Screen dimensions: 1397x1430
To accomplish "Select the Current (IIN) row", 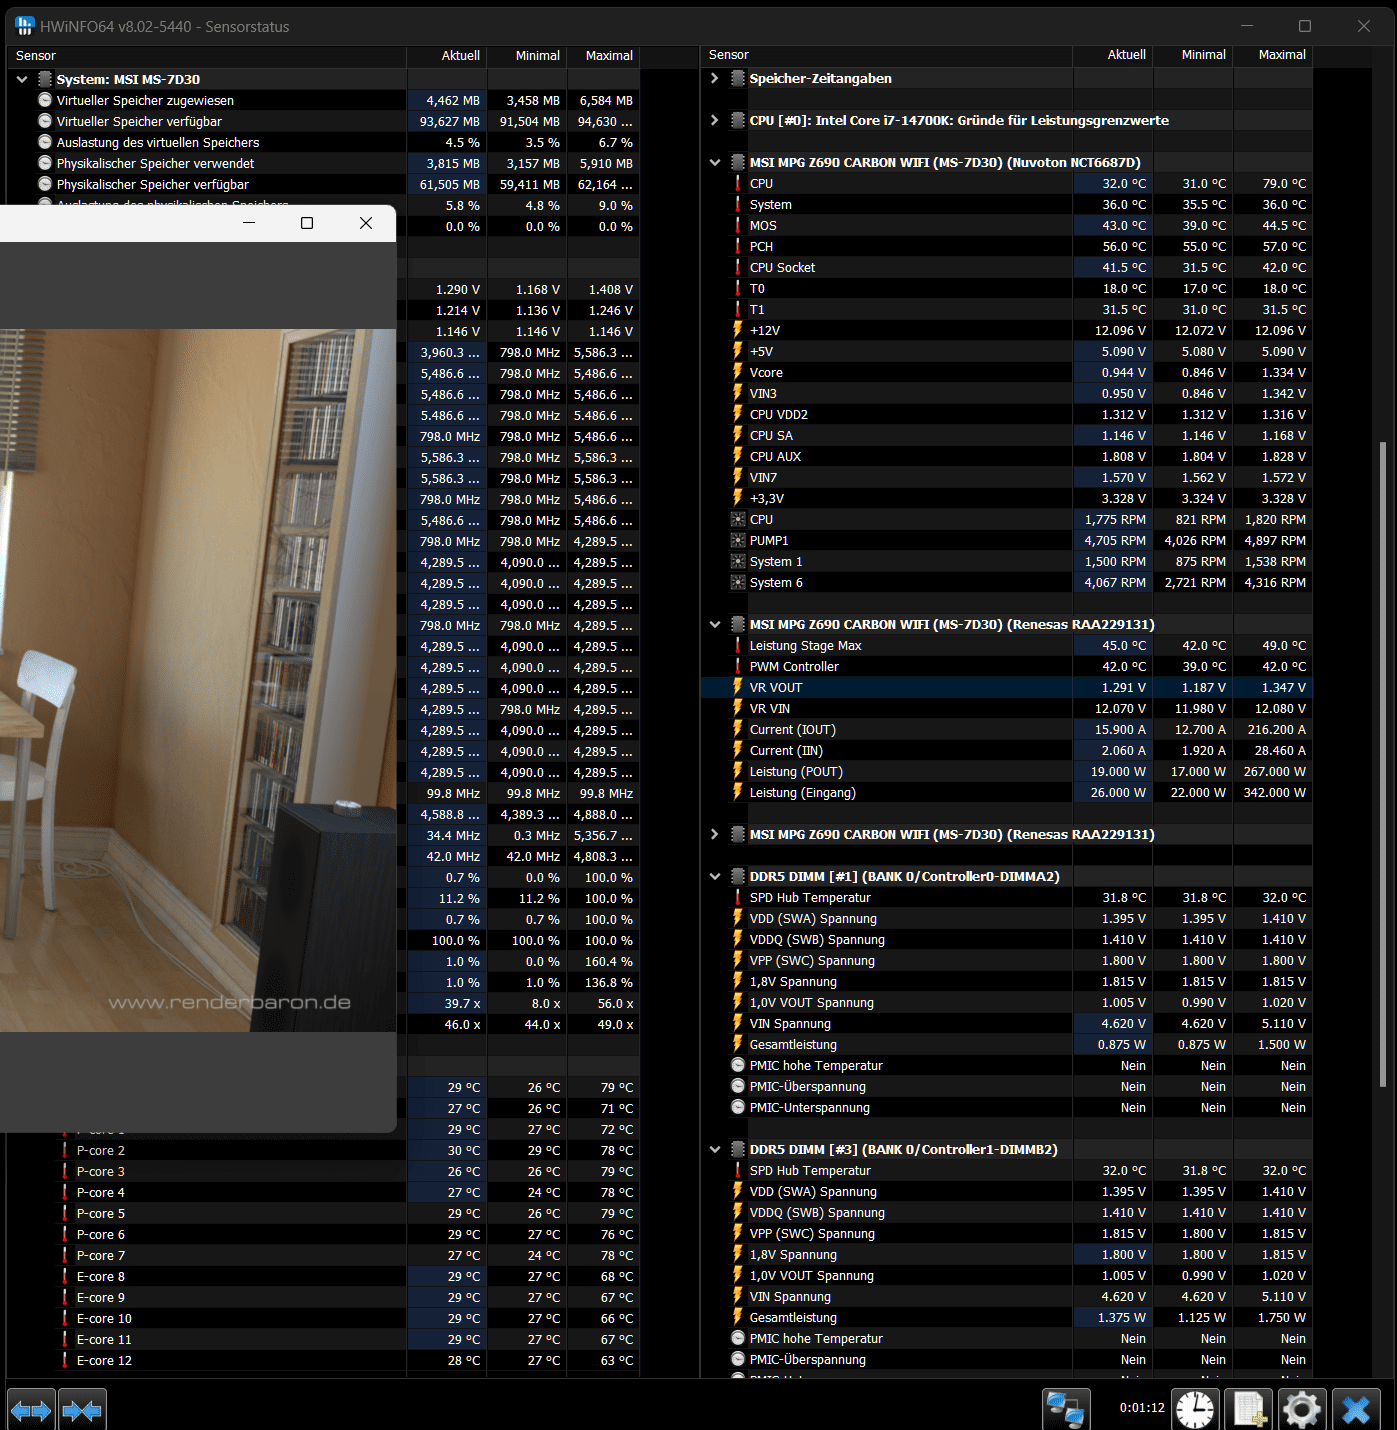I will [1007, 750].
